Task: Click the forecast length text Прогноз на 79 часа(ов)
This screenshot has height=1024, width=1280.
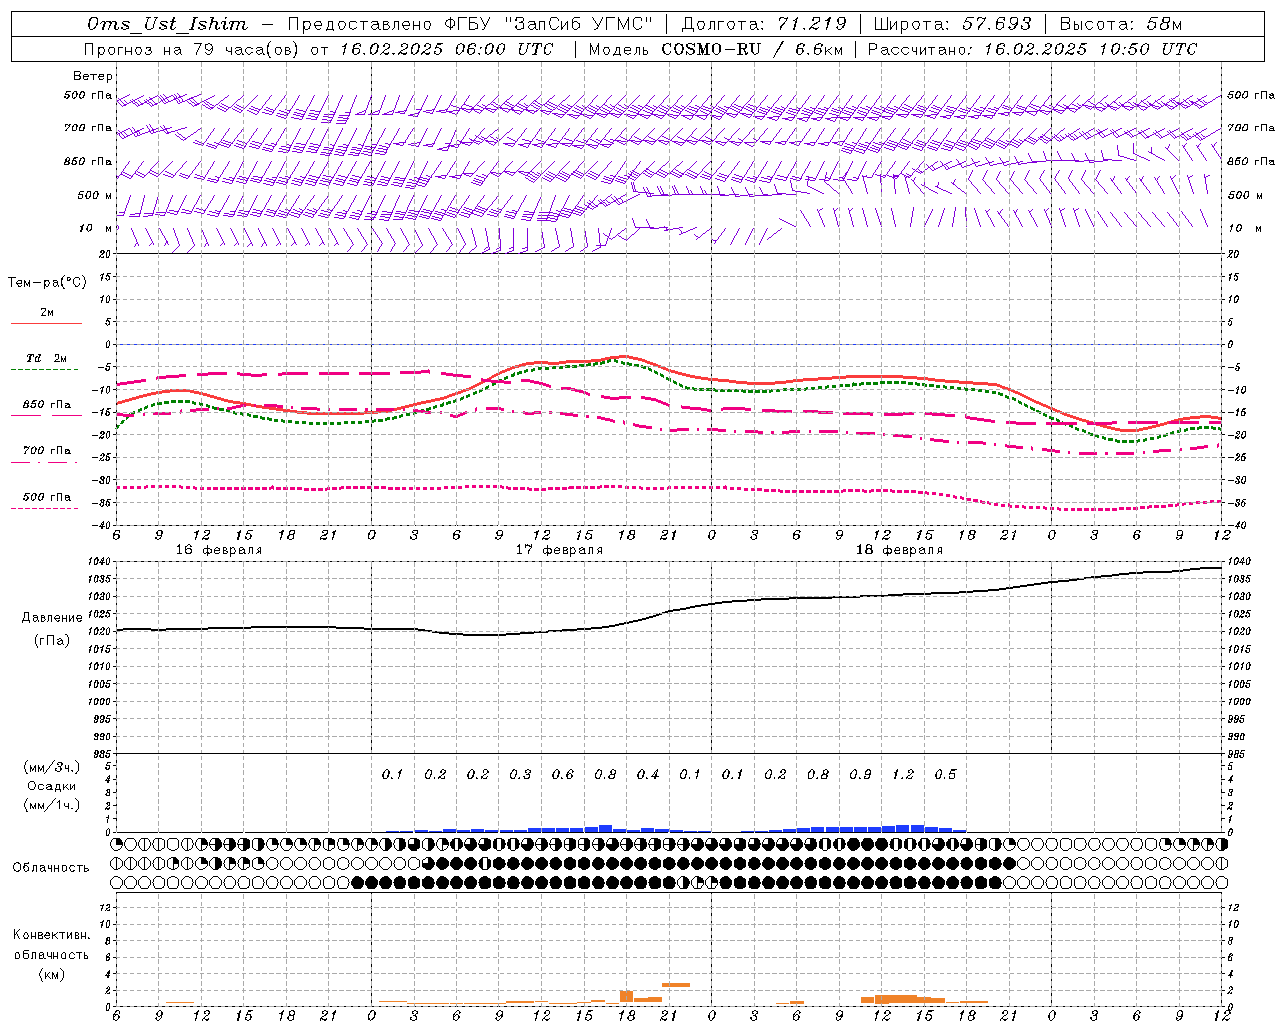Action: (193, 49)
